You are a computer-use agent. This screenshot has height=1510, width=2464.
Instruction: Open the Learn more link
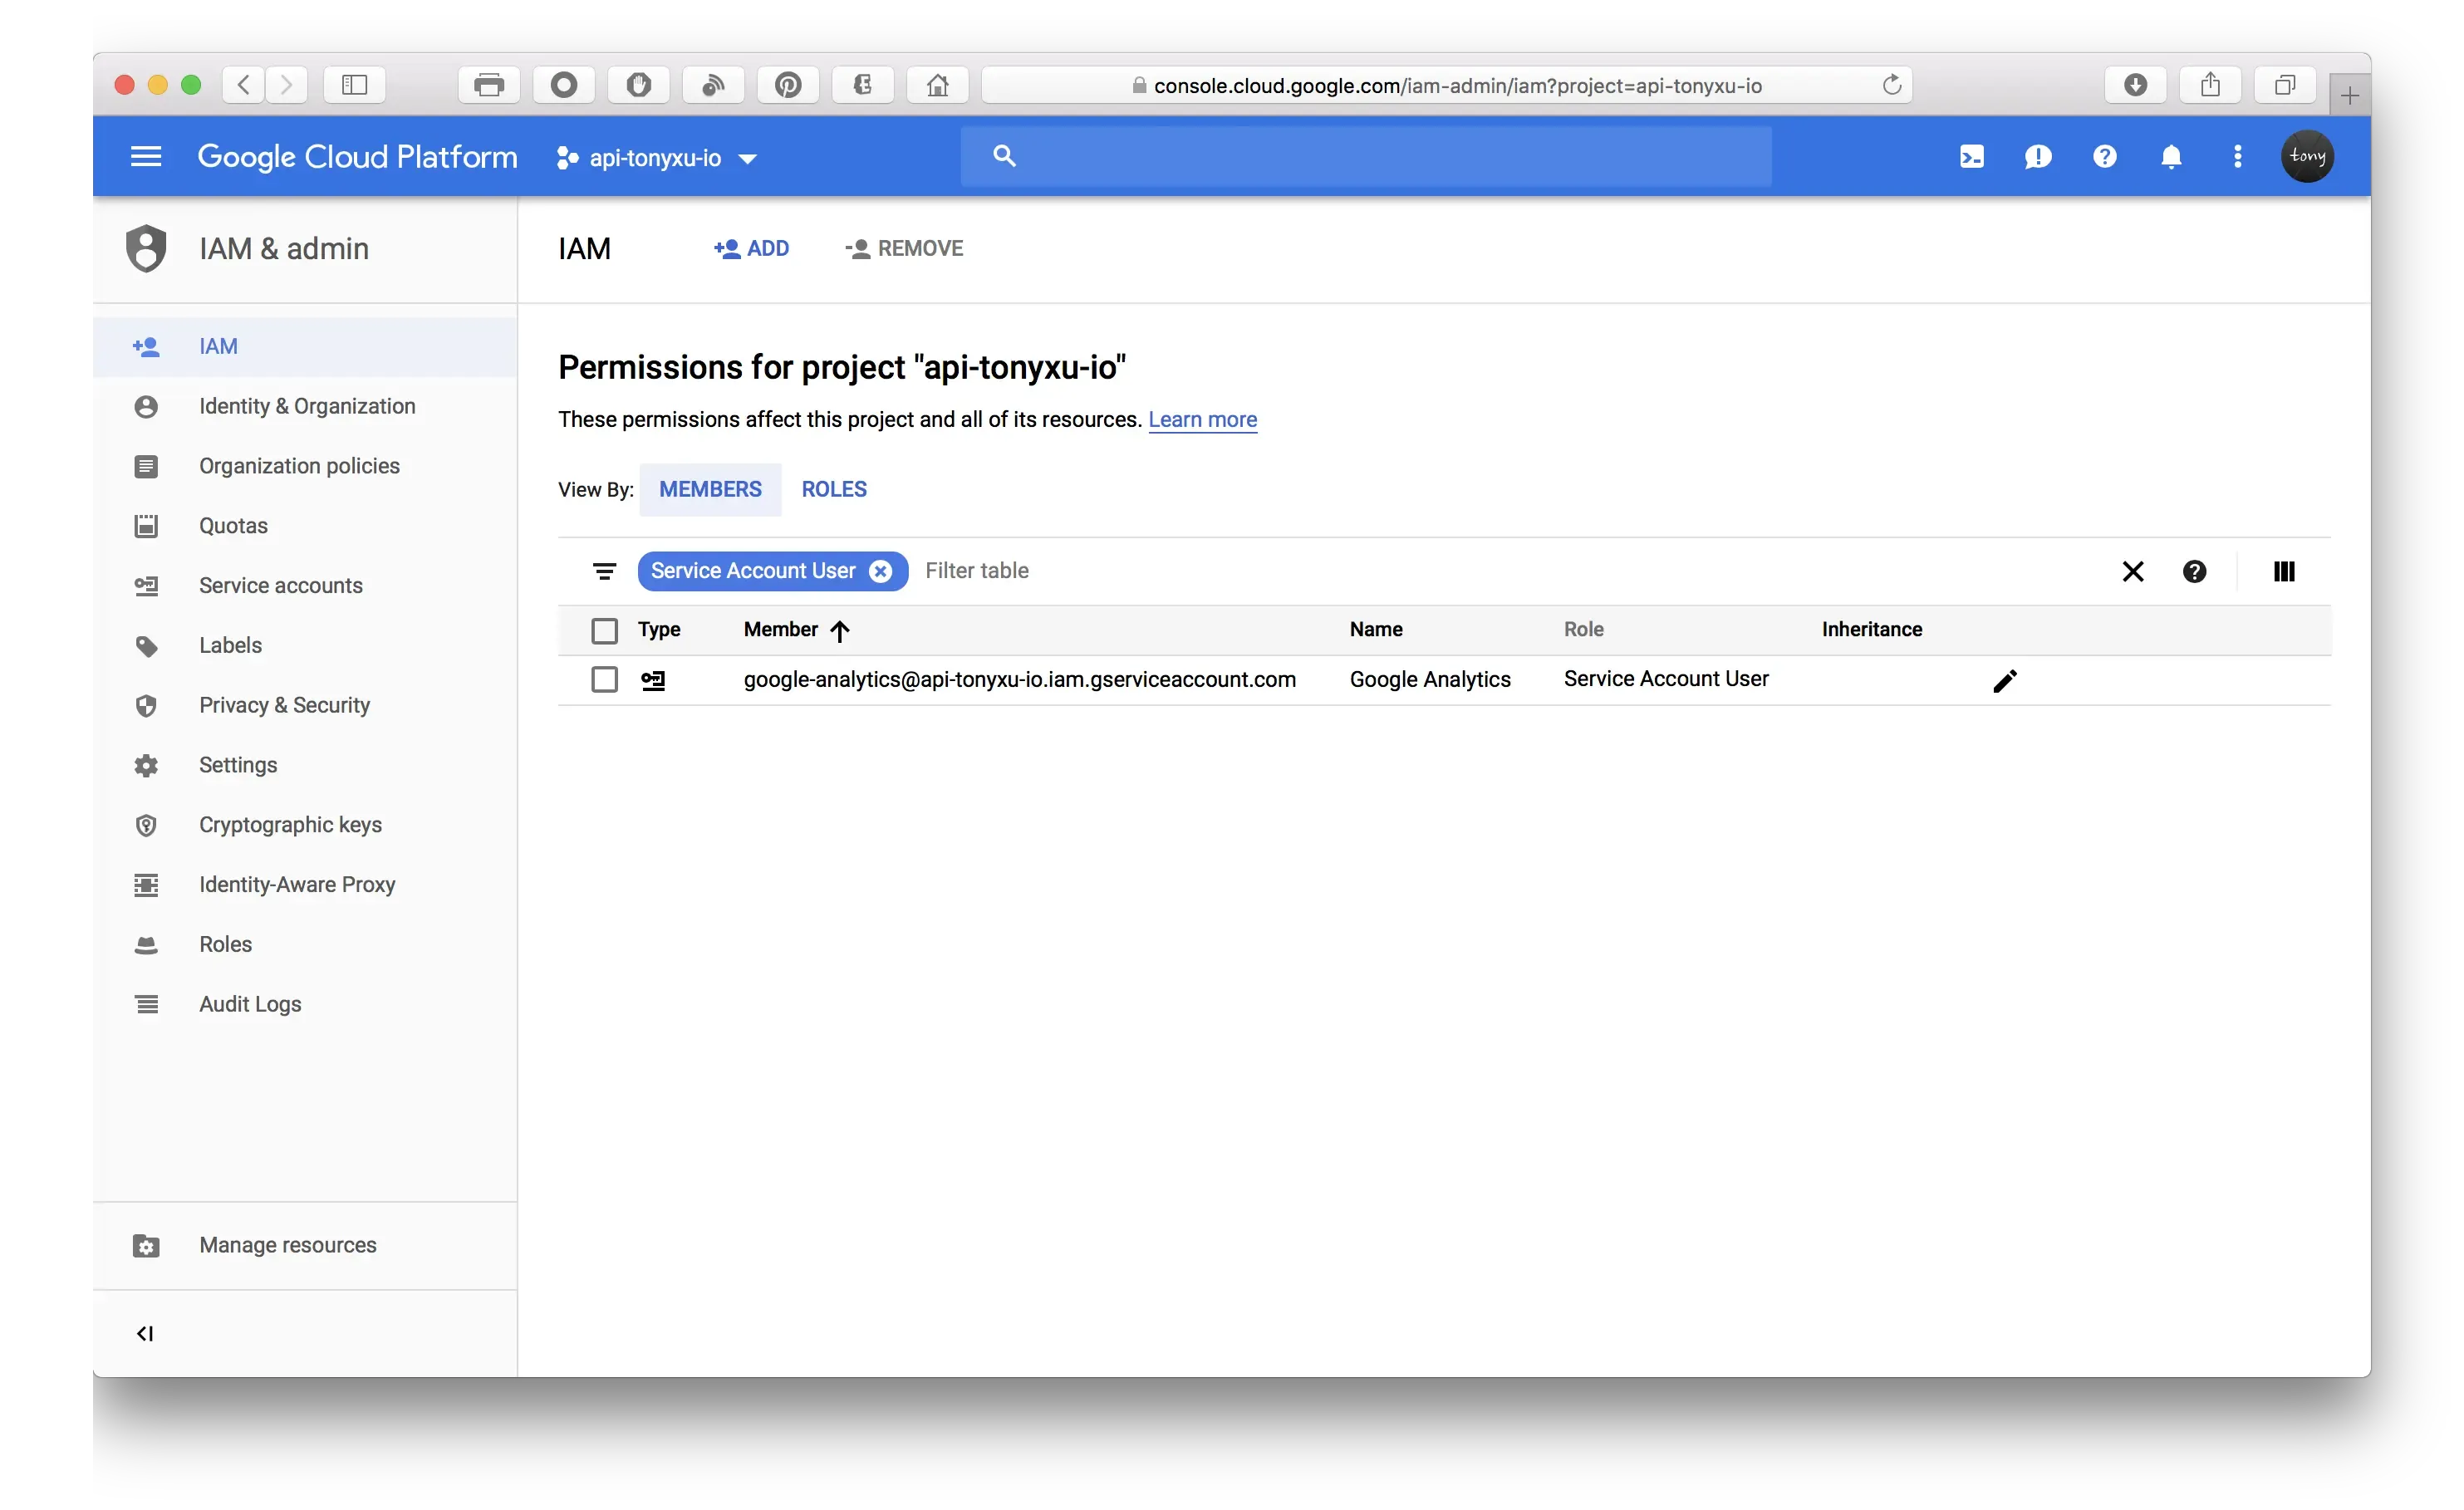(x=1202, y=420)
